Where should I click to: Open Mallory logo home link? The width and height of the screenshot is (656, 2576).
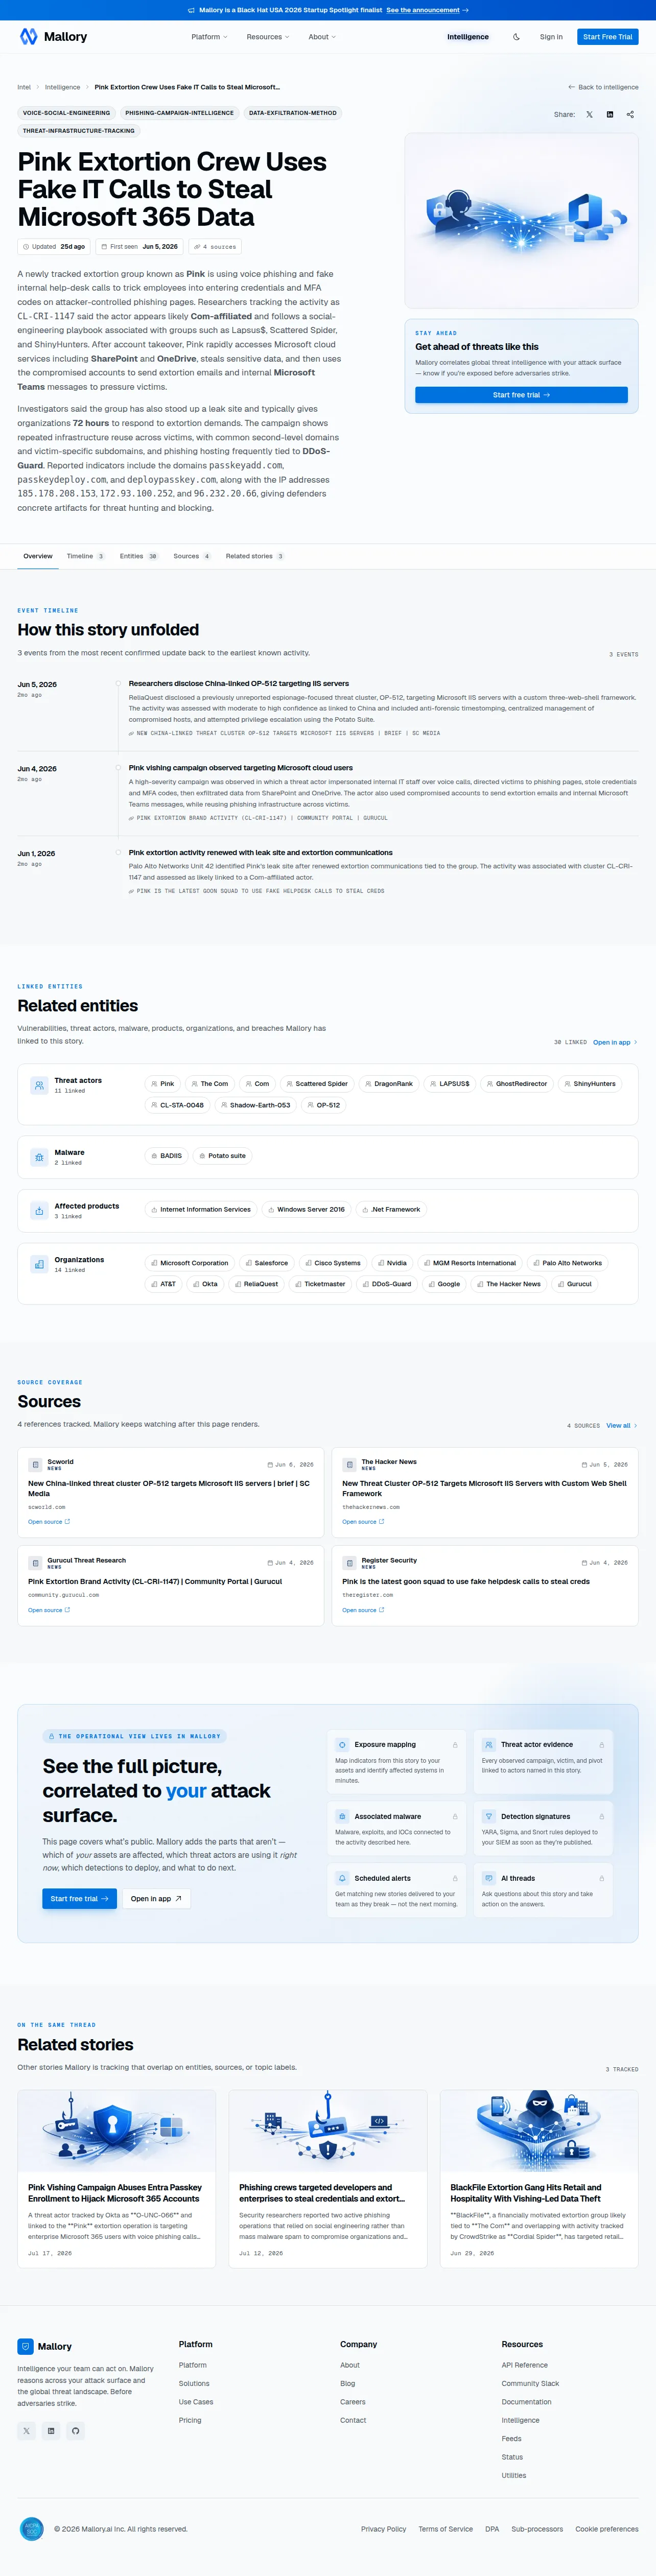tap(53, 37)
